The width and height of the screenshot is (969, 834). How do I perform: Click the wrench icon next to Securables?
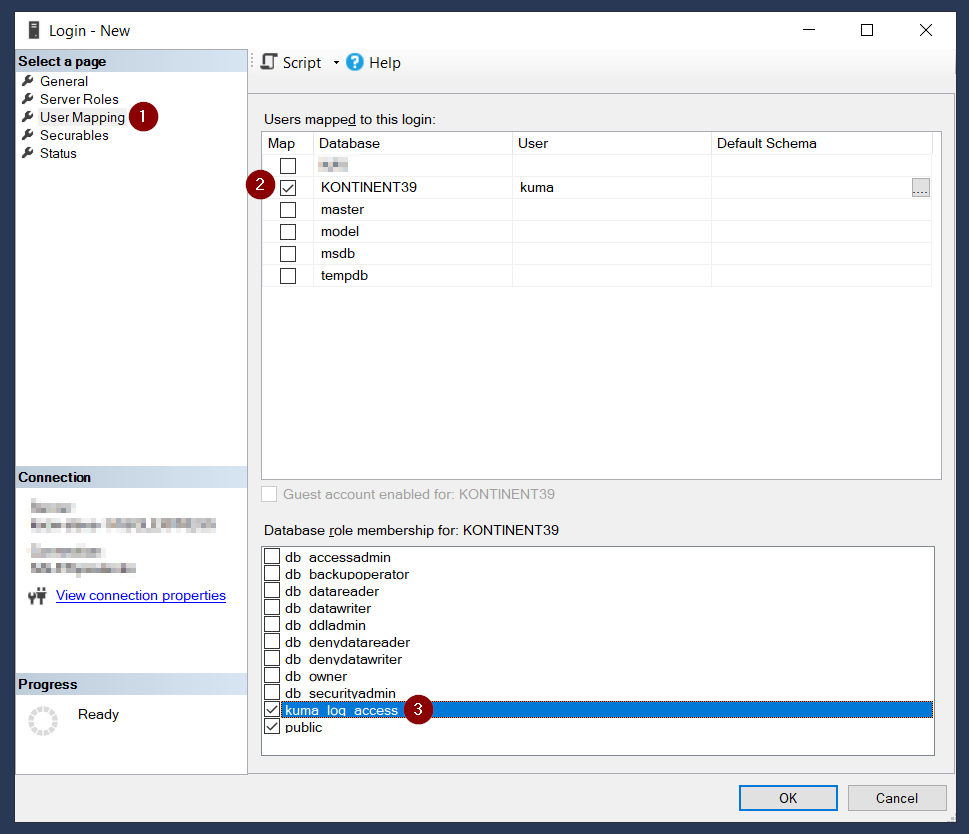point(28,135)
